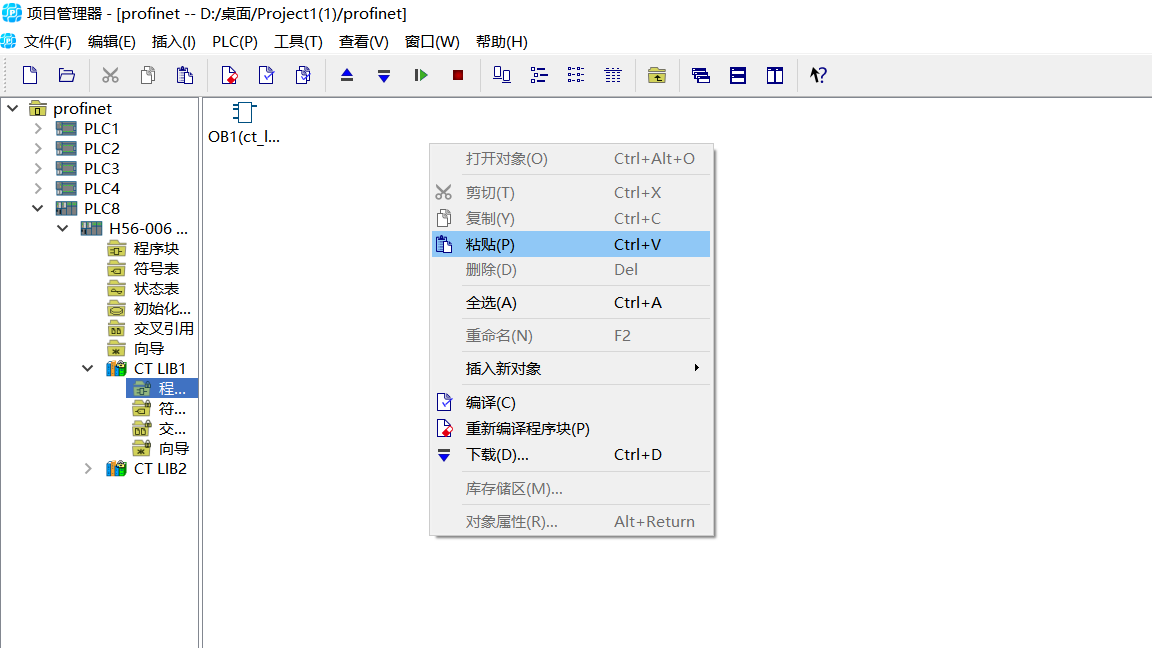Click the Tile horizontally toolbar icon

pyautogui.click(x=738, y=75)
